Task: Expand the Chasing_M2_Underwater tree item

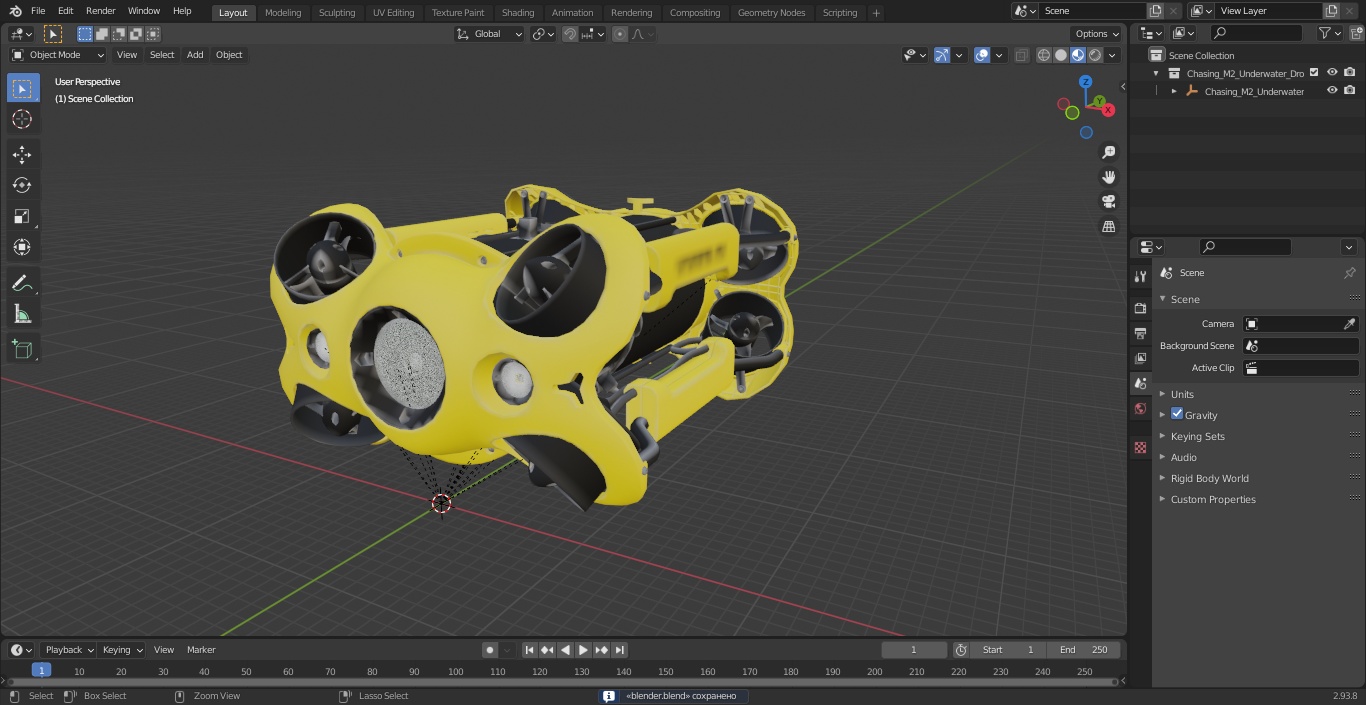Action: click(1174, 91)
